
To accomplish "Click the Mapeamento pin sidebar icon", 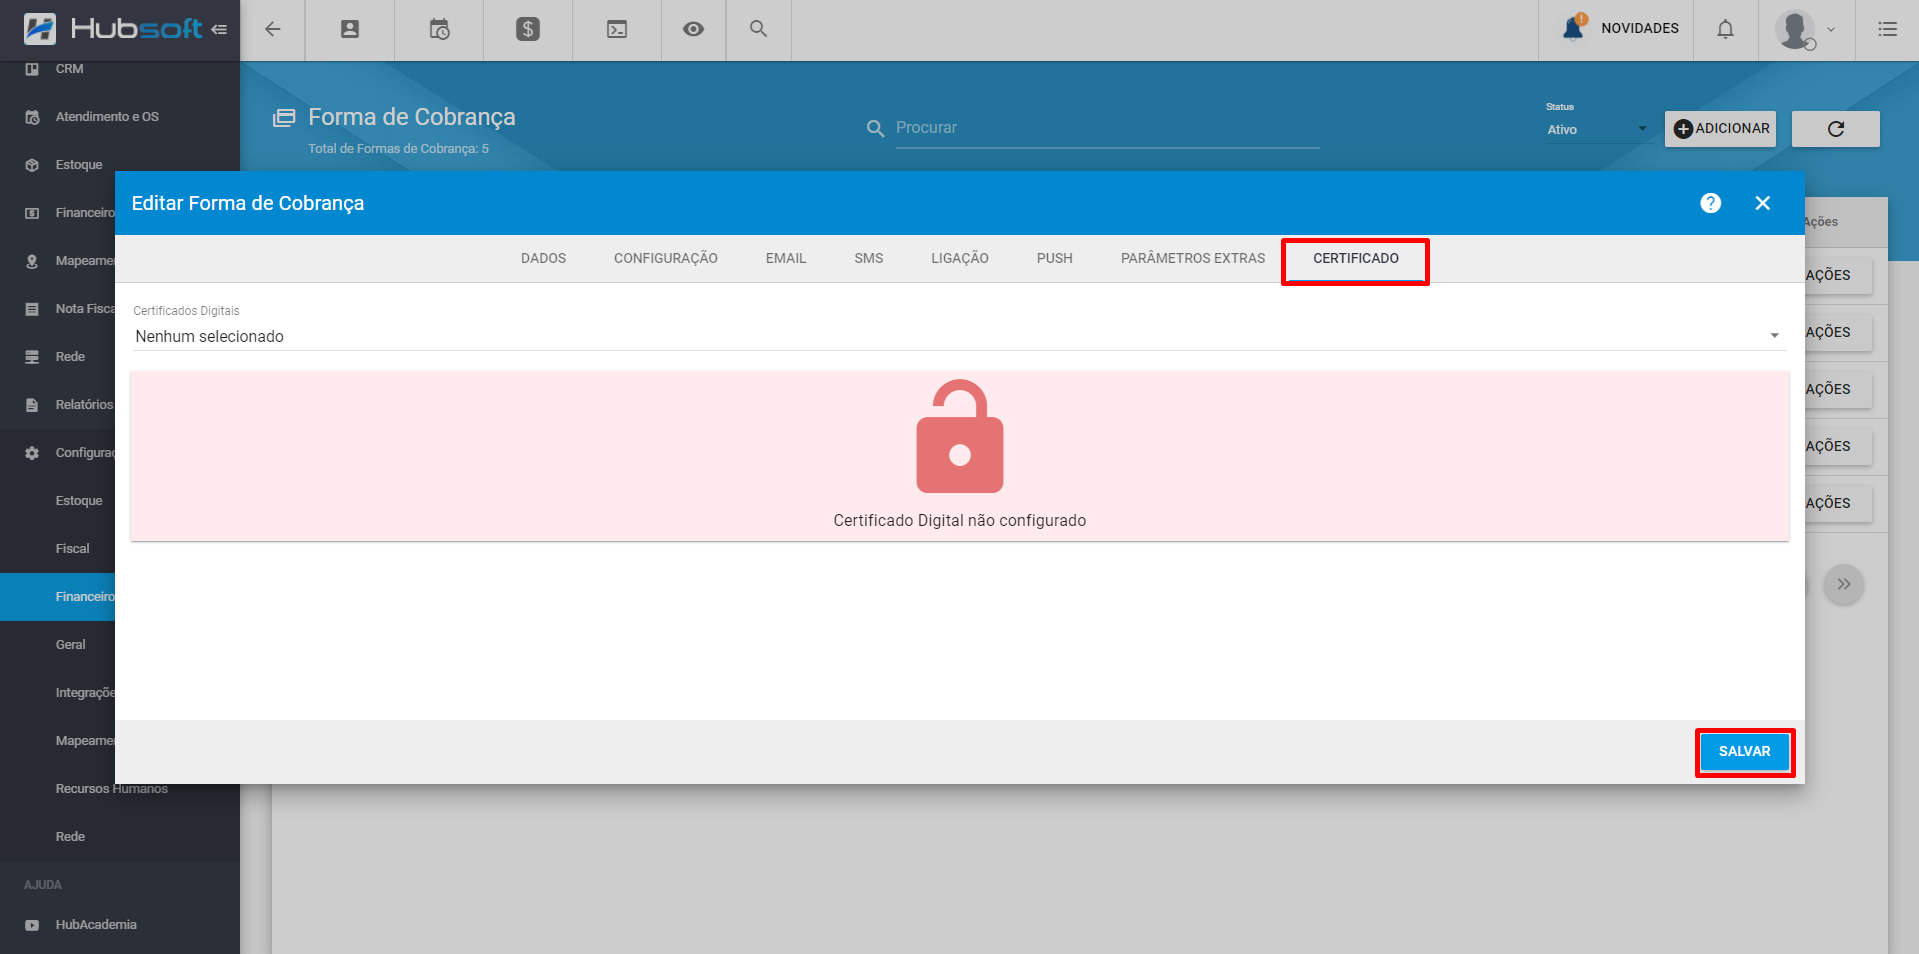I will coord(32,261).
